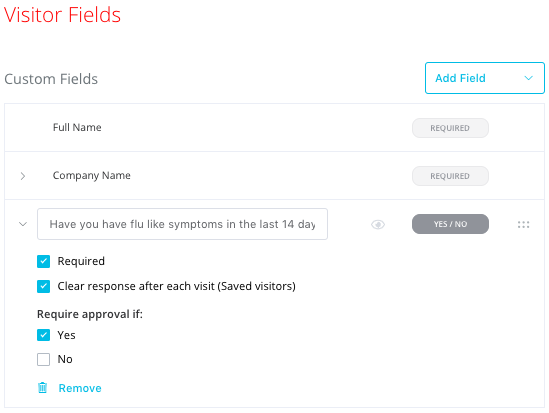Uncheck the Required checkbox

(x=43, y=261)
